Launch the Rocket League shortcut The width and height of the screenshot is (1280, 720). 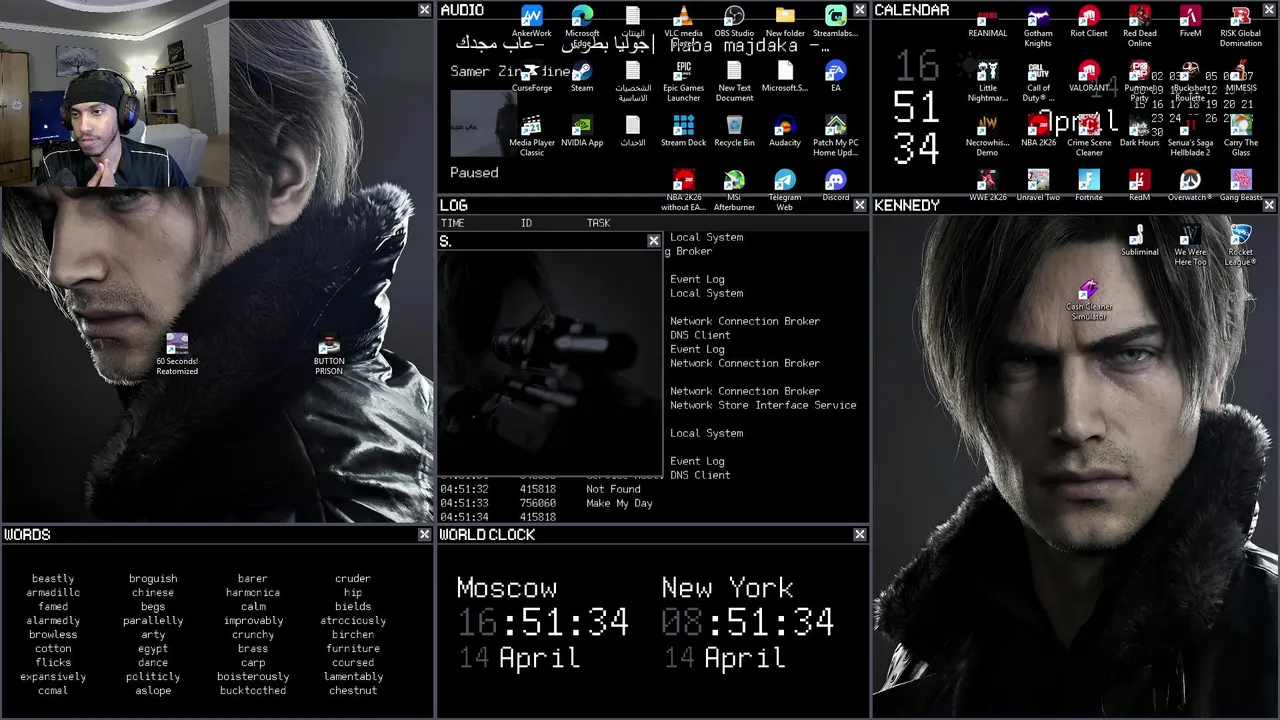click(x=1241, y=245)
